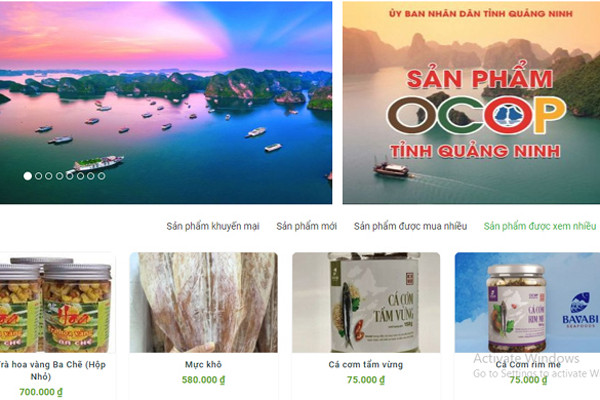Click the 580.000 đ price of Mực khô
600x400 pixels.
point(204,380)
